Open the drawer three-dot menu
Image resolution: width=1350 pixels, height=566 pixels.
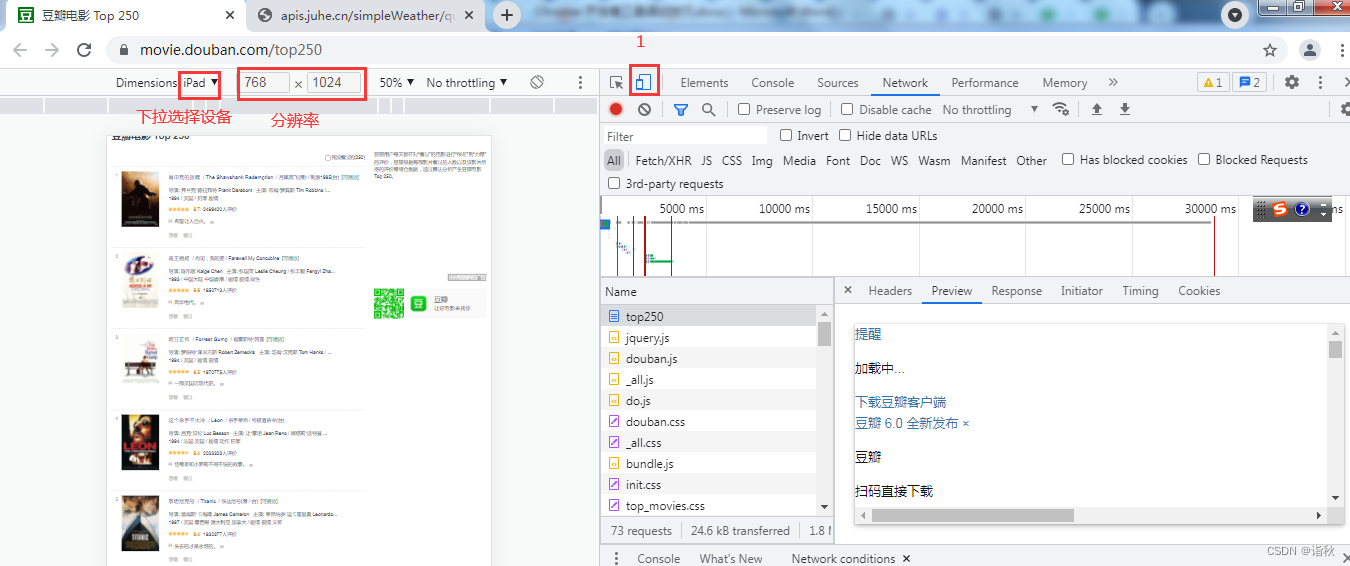pyautogui.click(x=616, y=558)
